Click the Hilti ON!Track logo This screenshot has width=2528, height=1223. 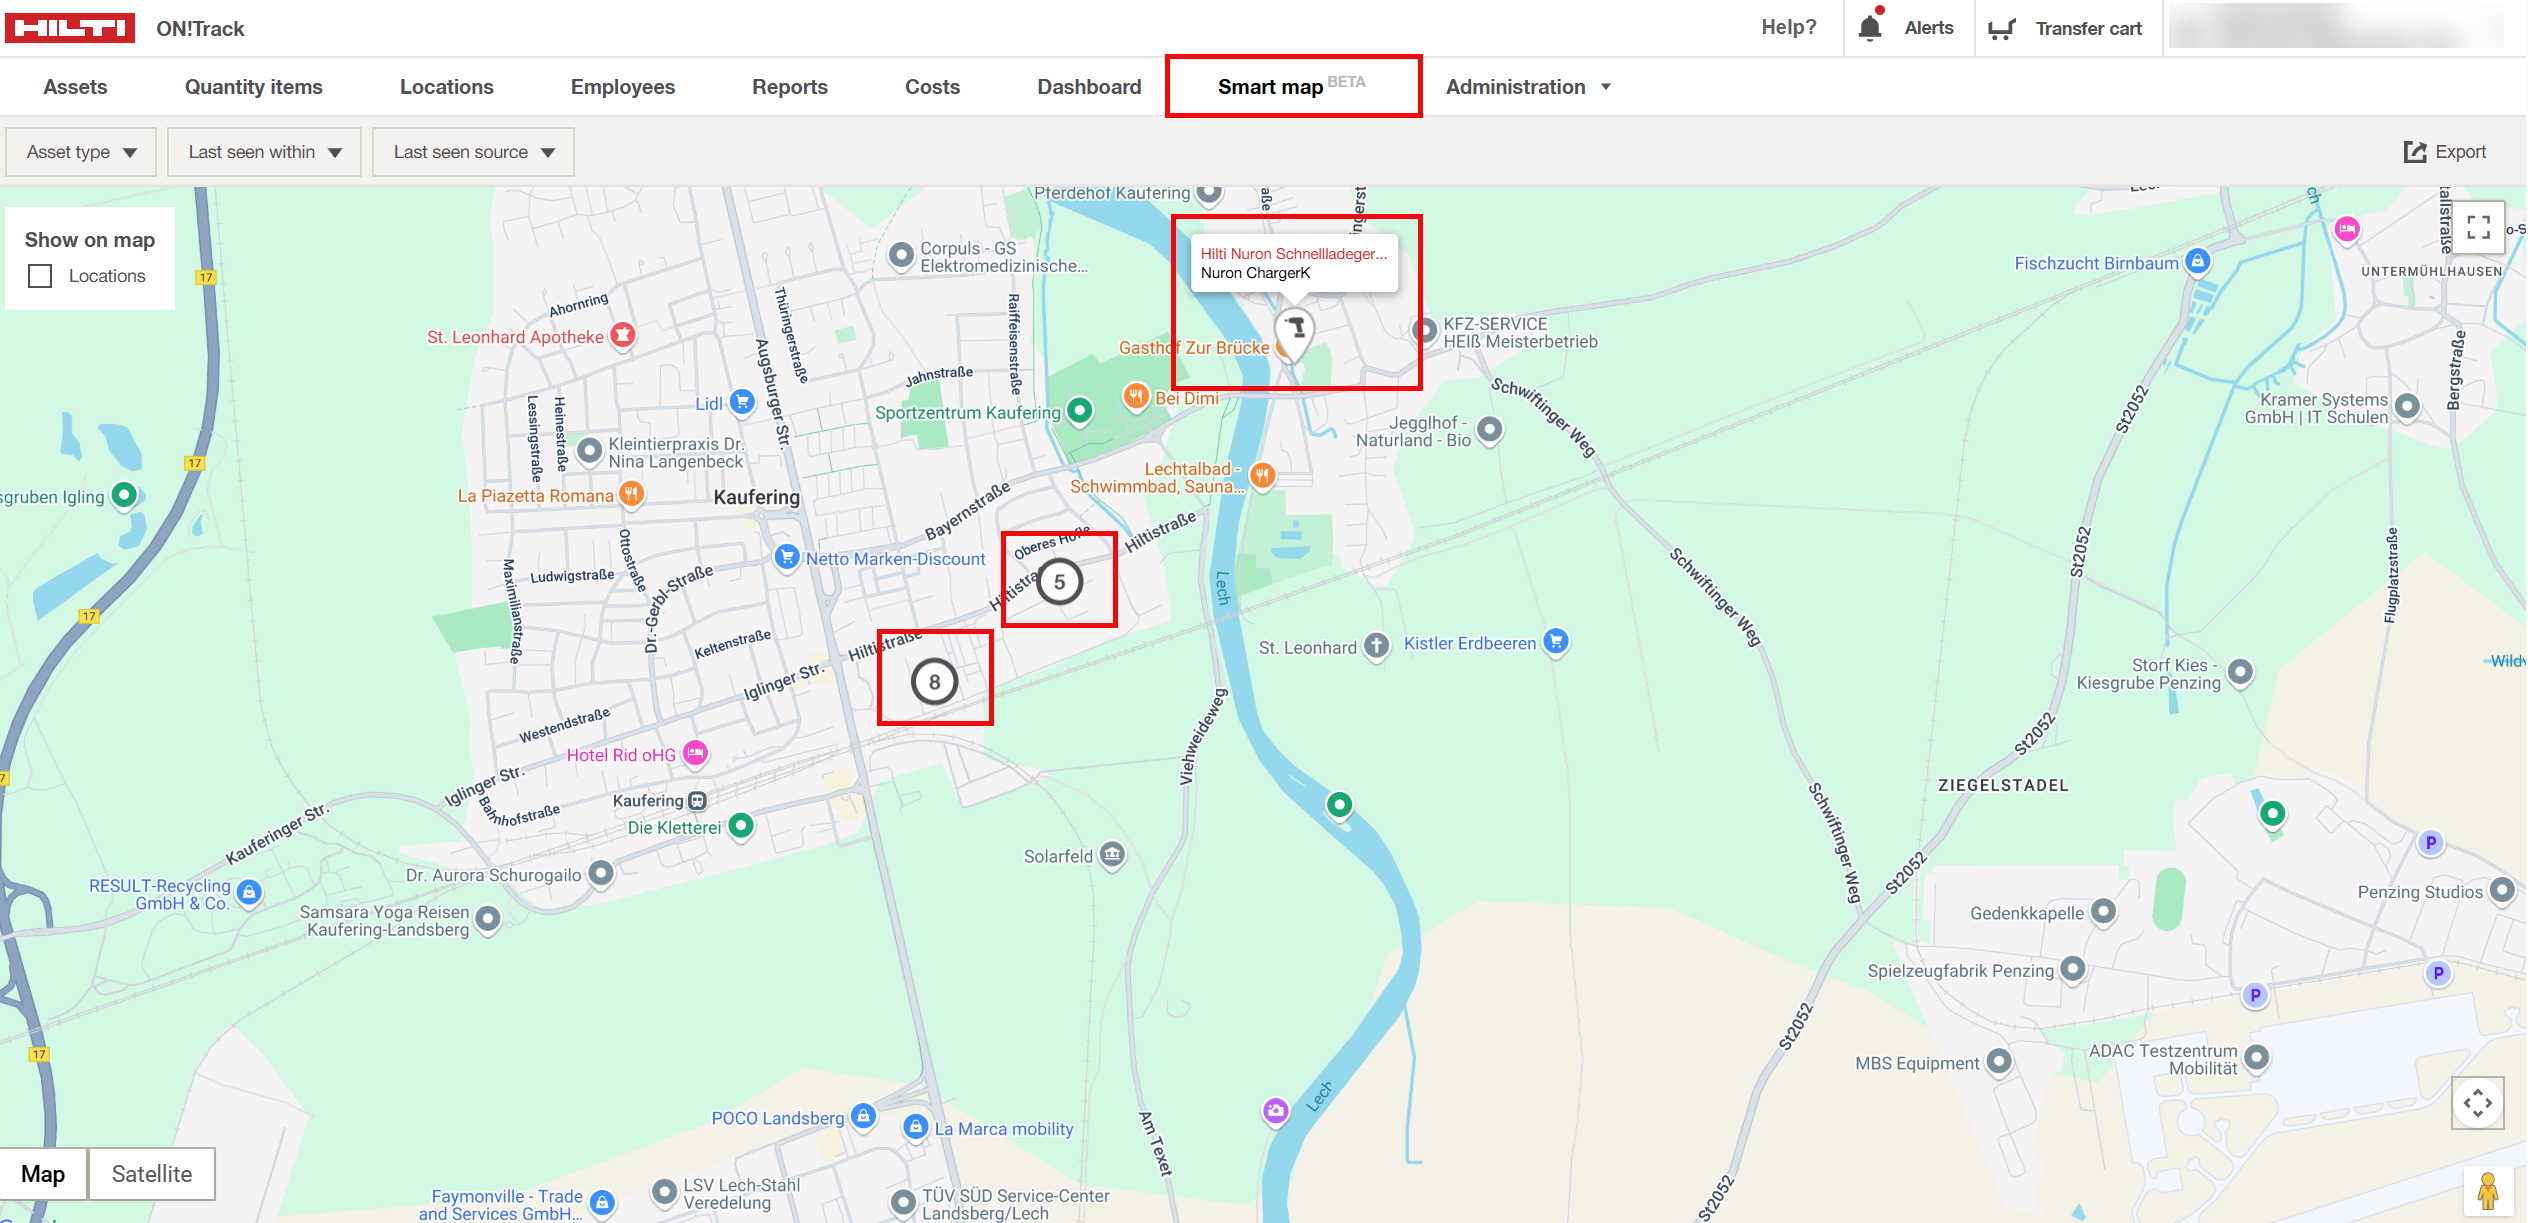71,27
